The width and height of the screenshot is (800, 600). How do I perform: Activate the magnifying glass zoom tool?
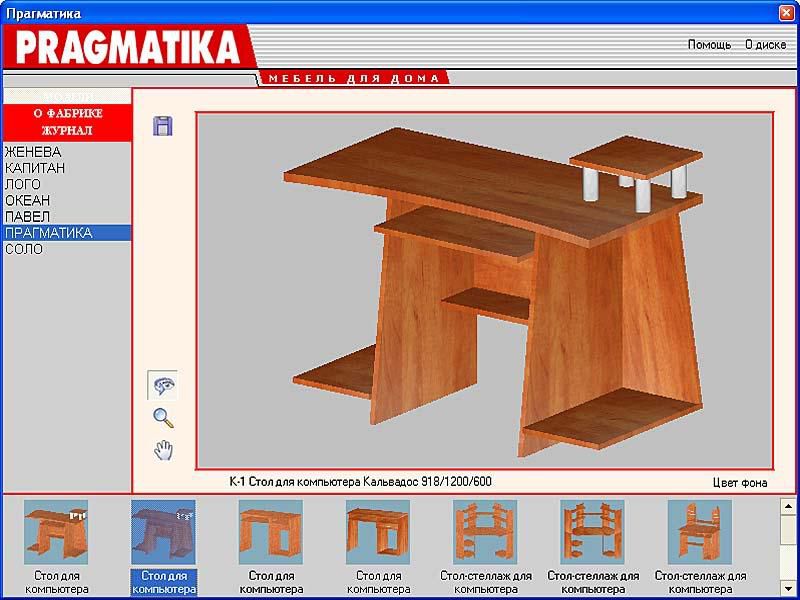point(163,418)
